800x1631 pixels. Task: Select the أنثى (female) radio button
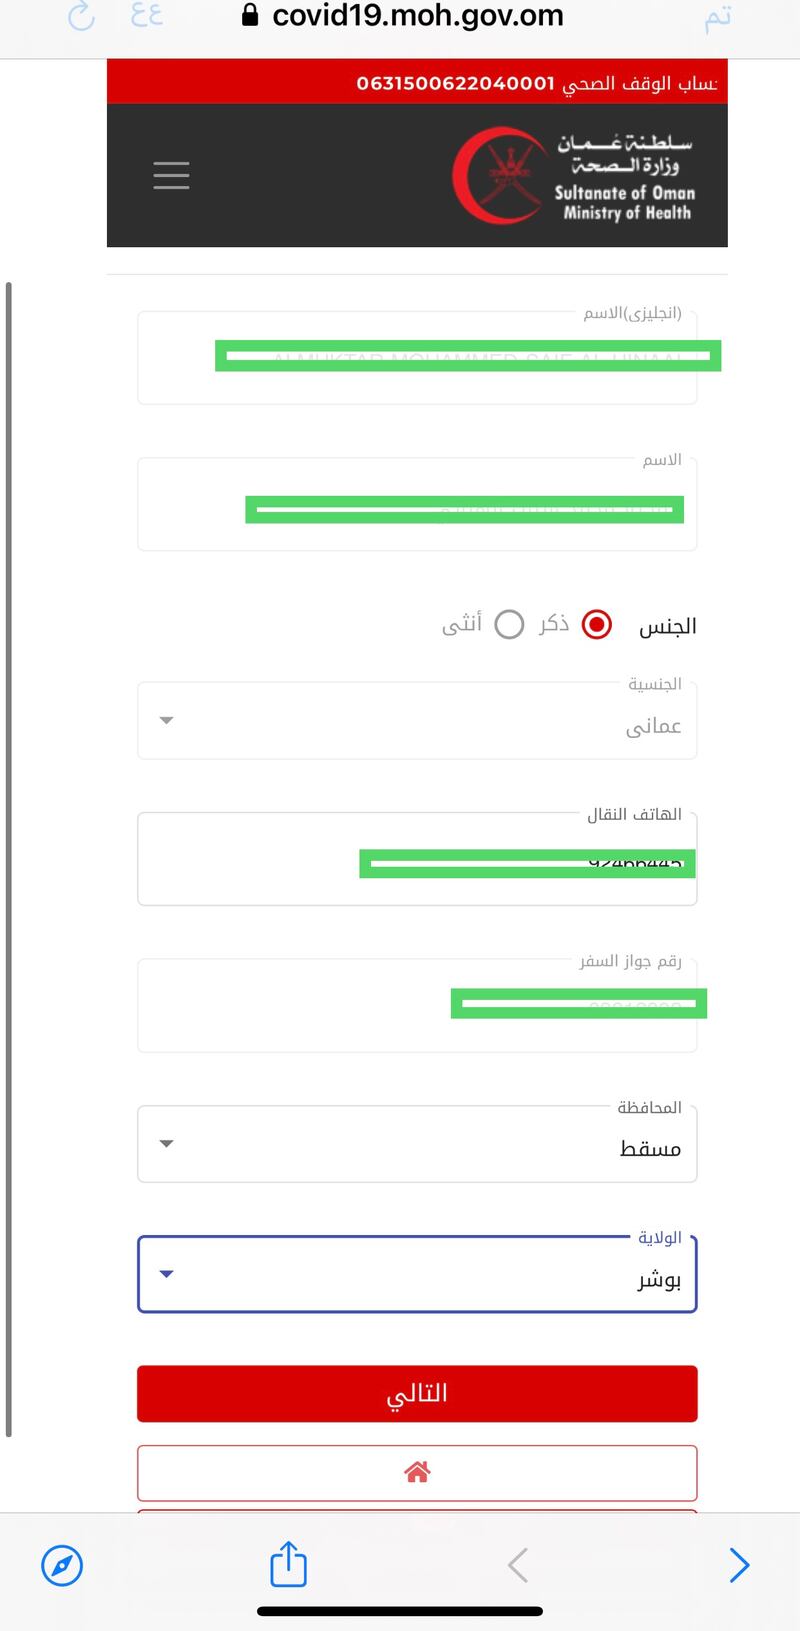coord(509,625)
